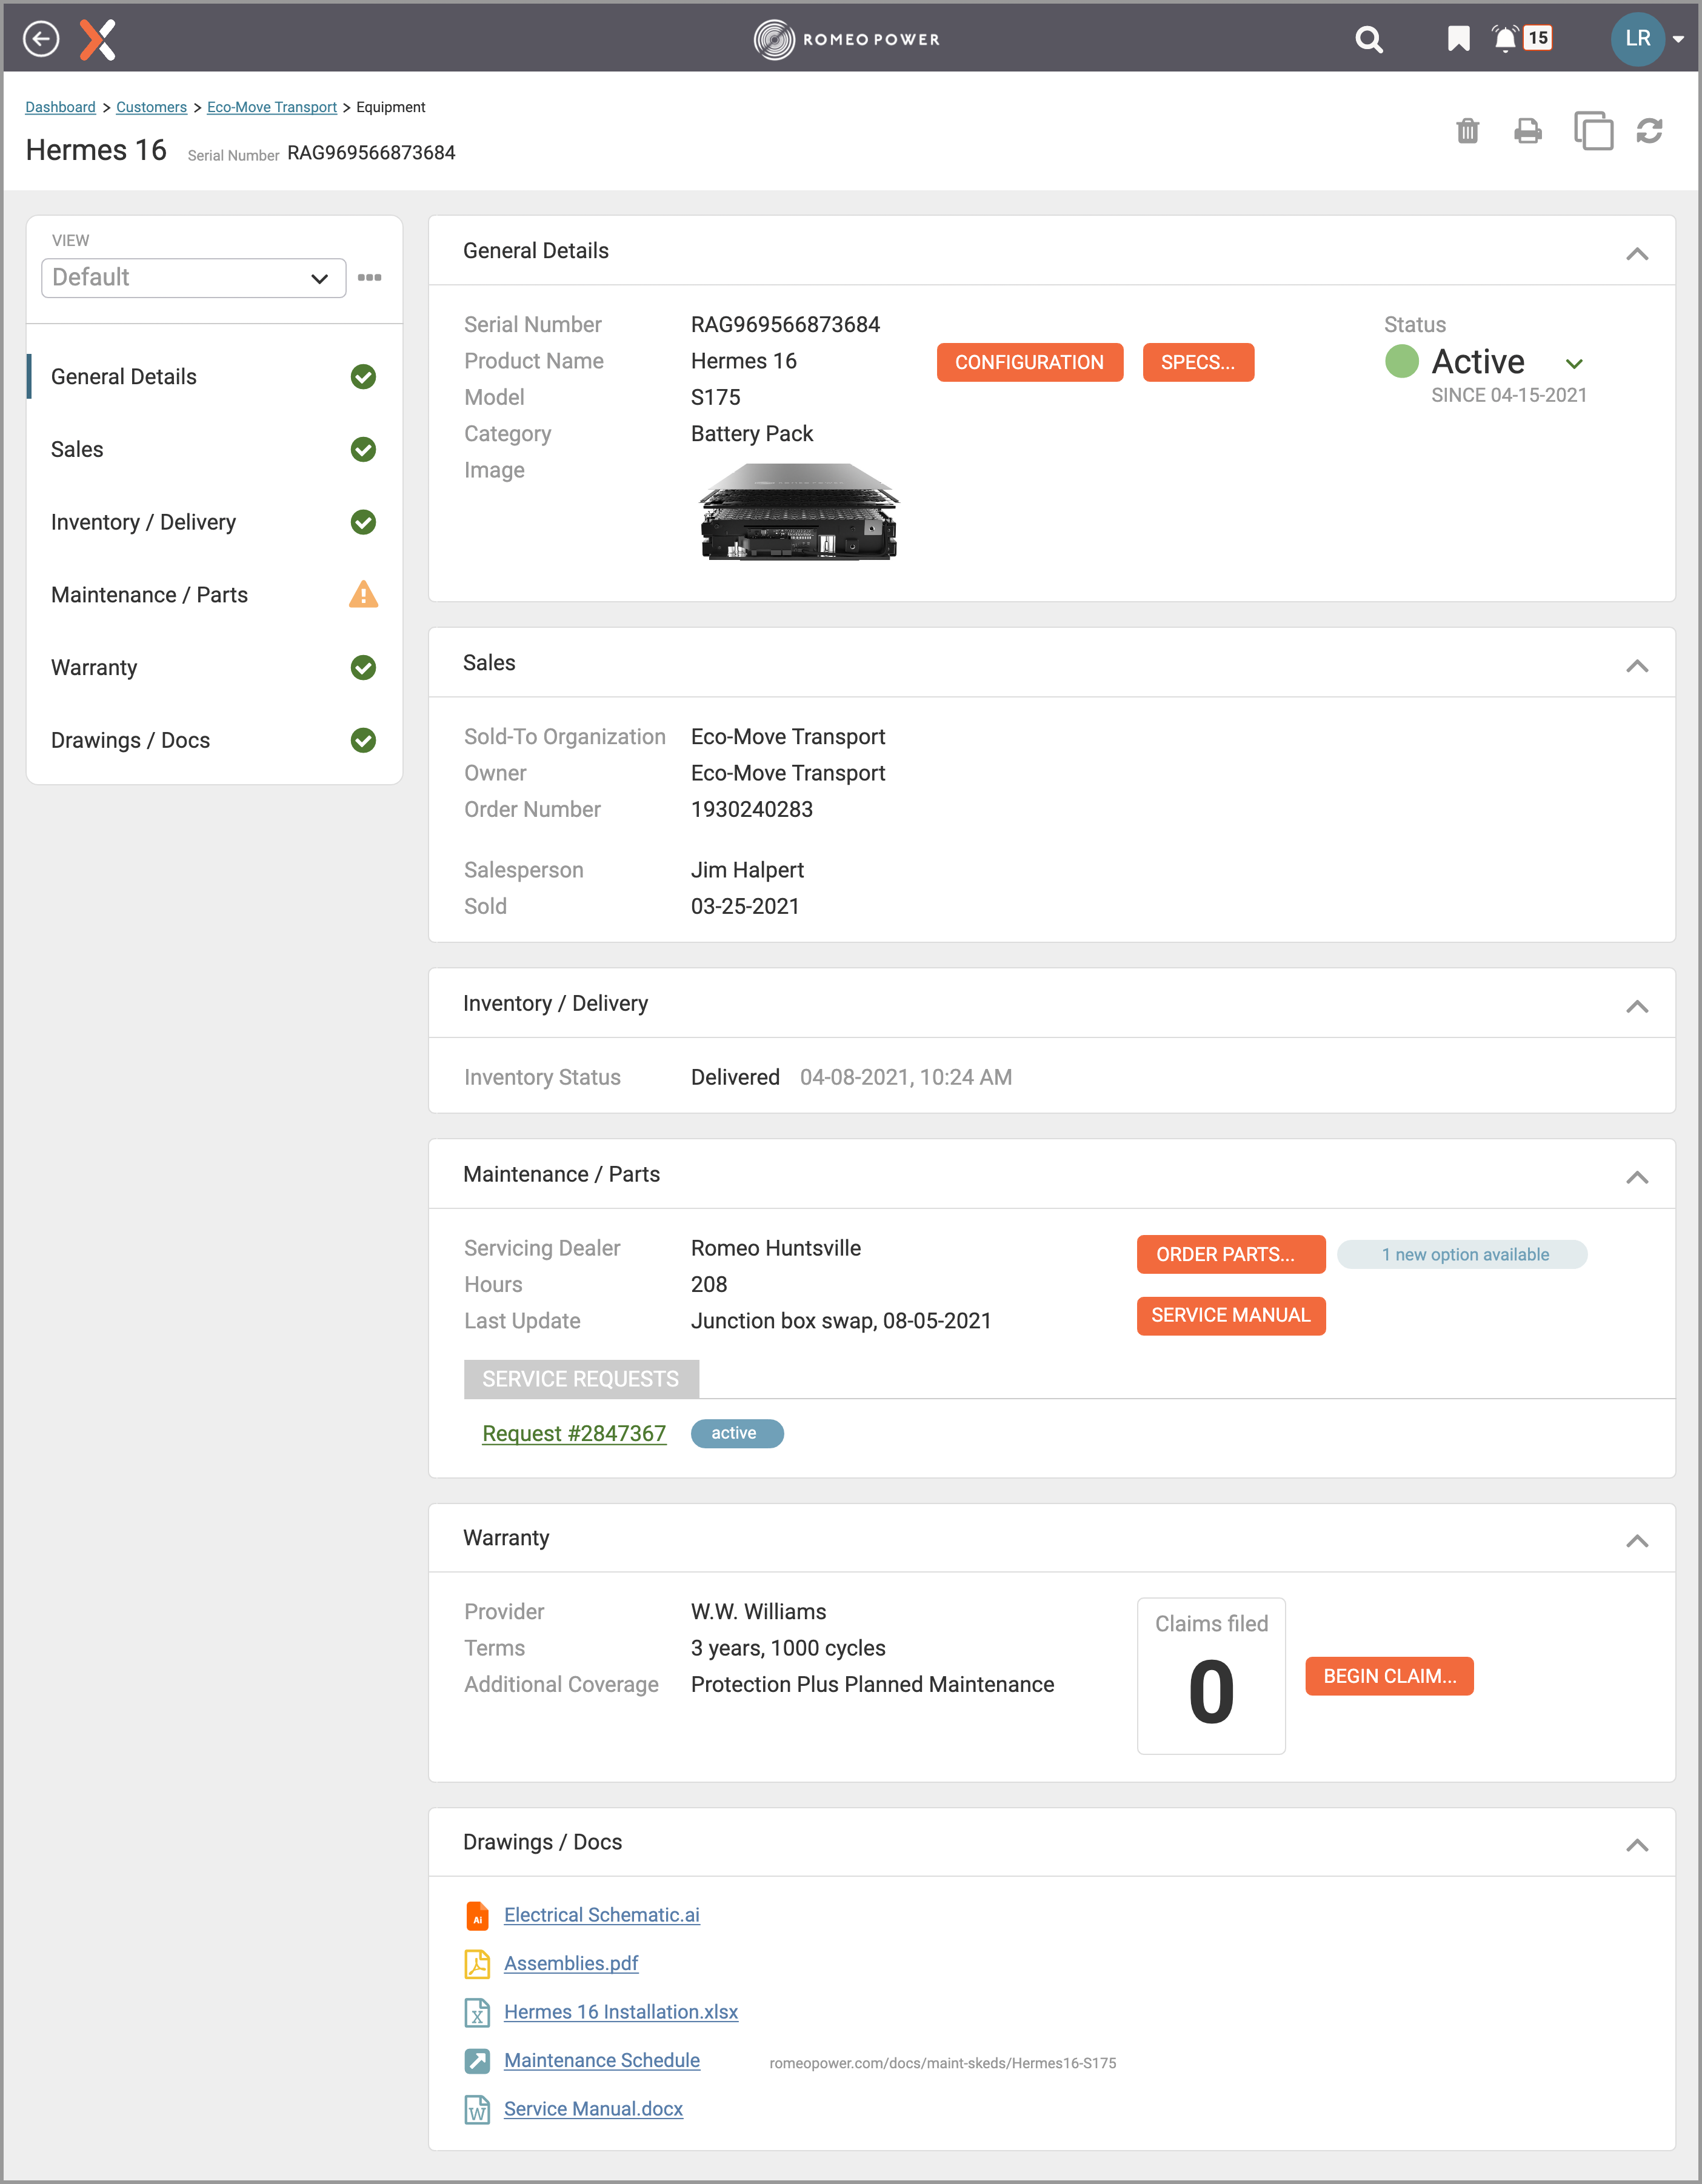This screenshot has width=1702, height=2184.
Task: Click the back arrow circle icon
Action: [41, 39]
